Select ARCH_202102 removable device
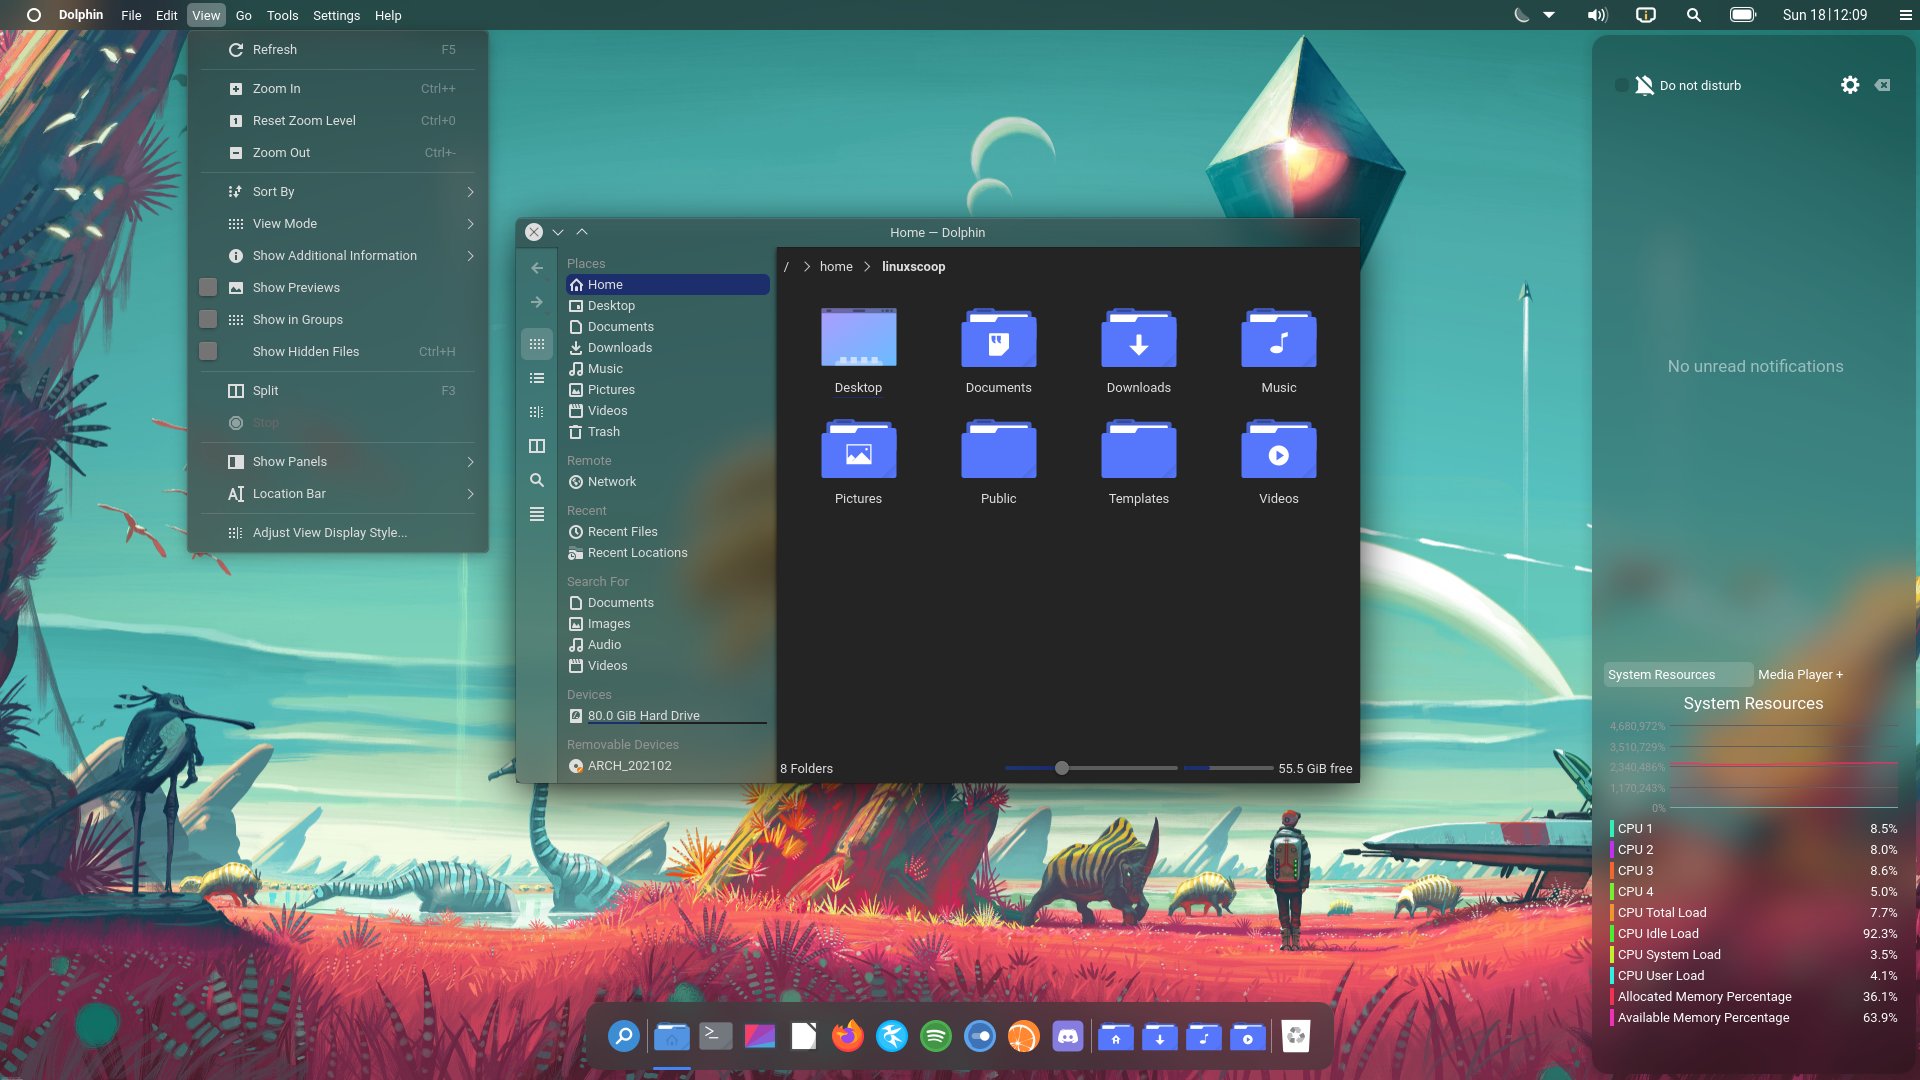The height and width of the screenshot is (1080, 1920). tap(667, 765)
